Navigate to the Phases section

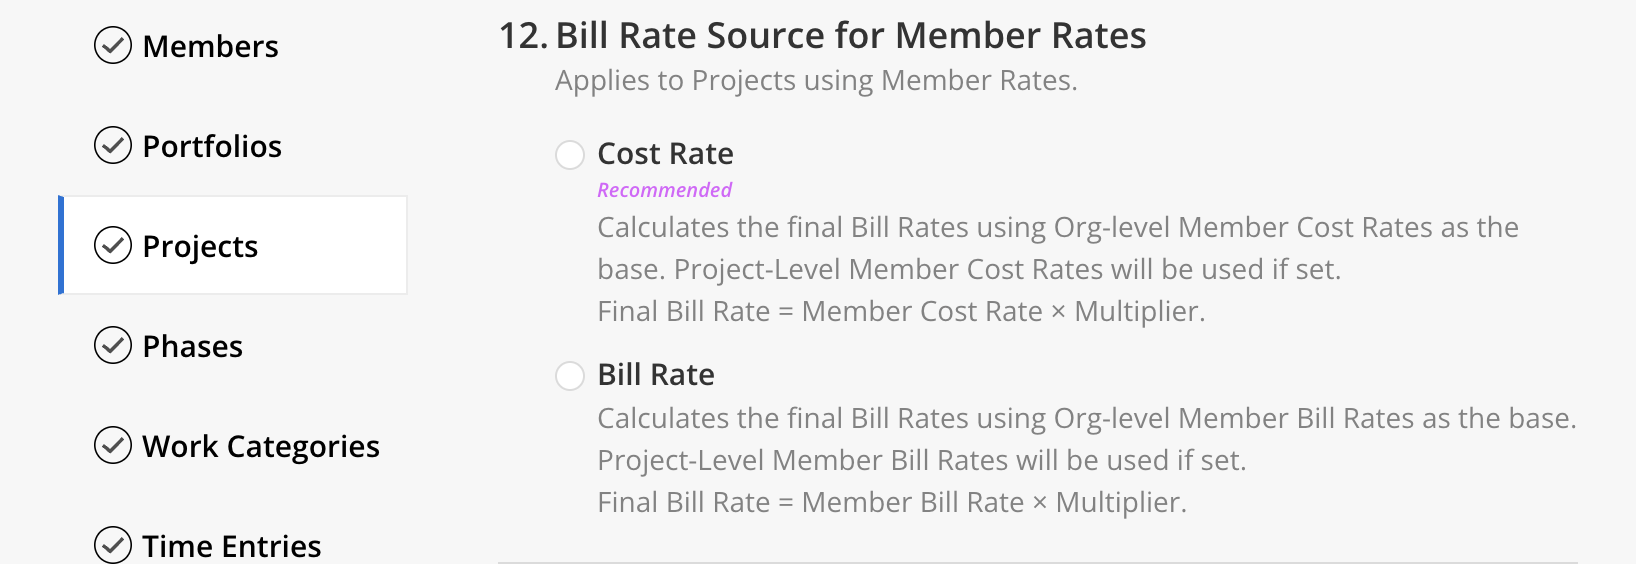pyautogui.click(x=193, y=346)
